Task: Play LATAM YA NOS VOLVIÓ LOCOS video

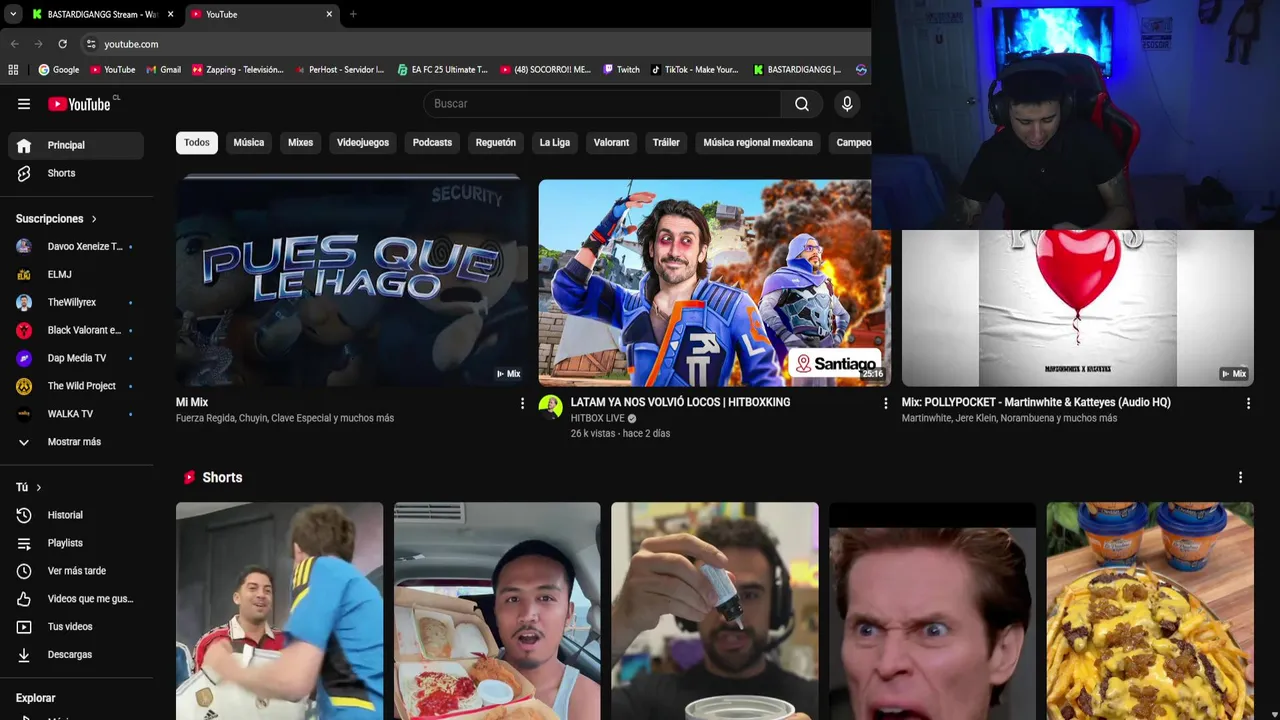Action: coord(714,282)
